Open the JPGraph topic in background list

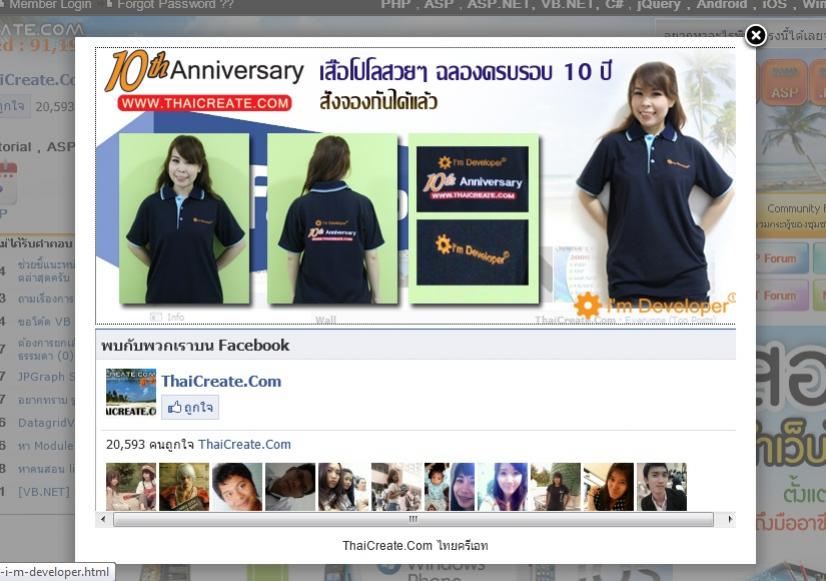click(45, 377)
